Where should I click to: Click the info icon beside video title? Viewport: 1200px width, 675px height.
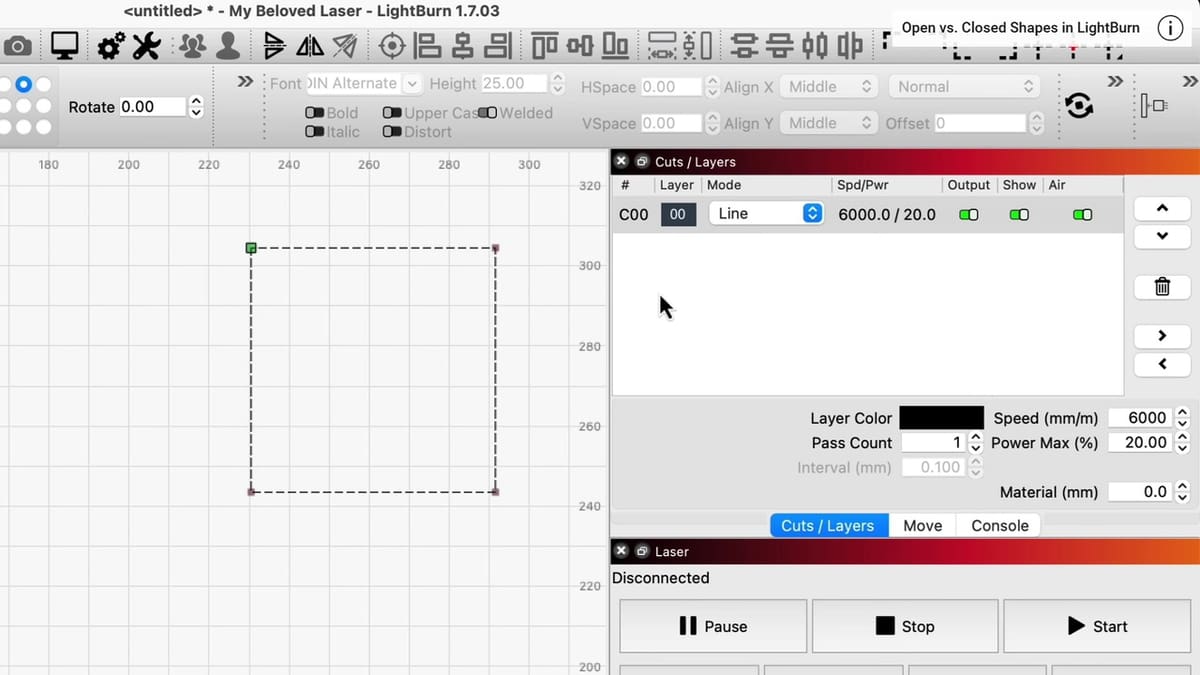point(1169,28)
